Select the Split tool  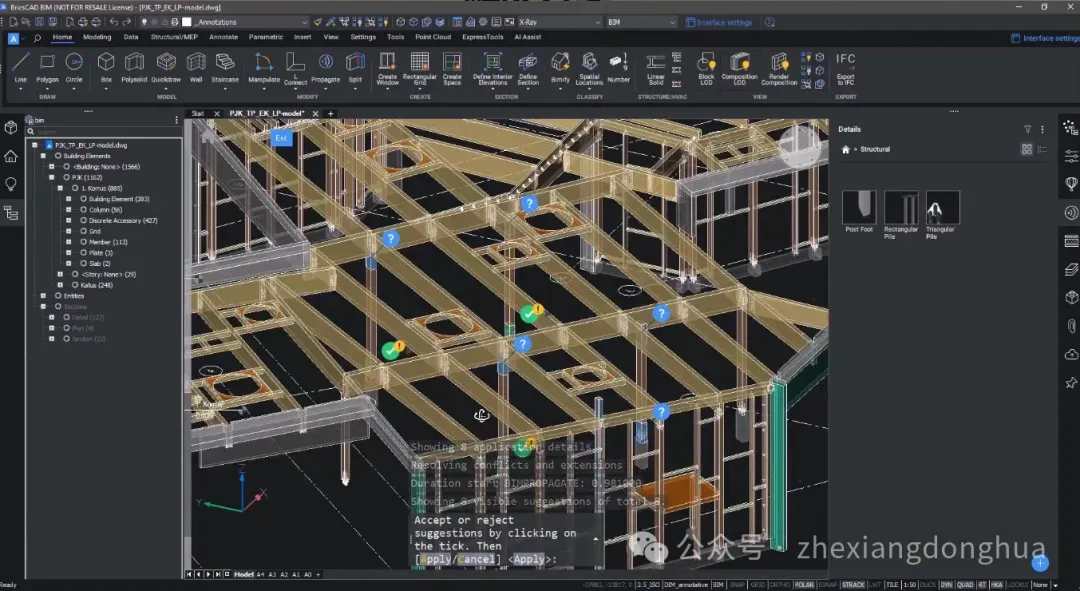tap(355, 68)
